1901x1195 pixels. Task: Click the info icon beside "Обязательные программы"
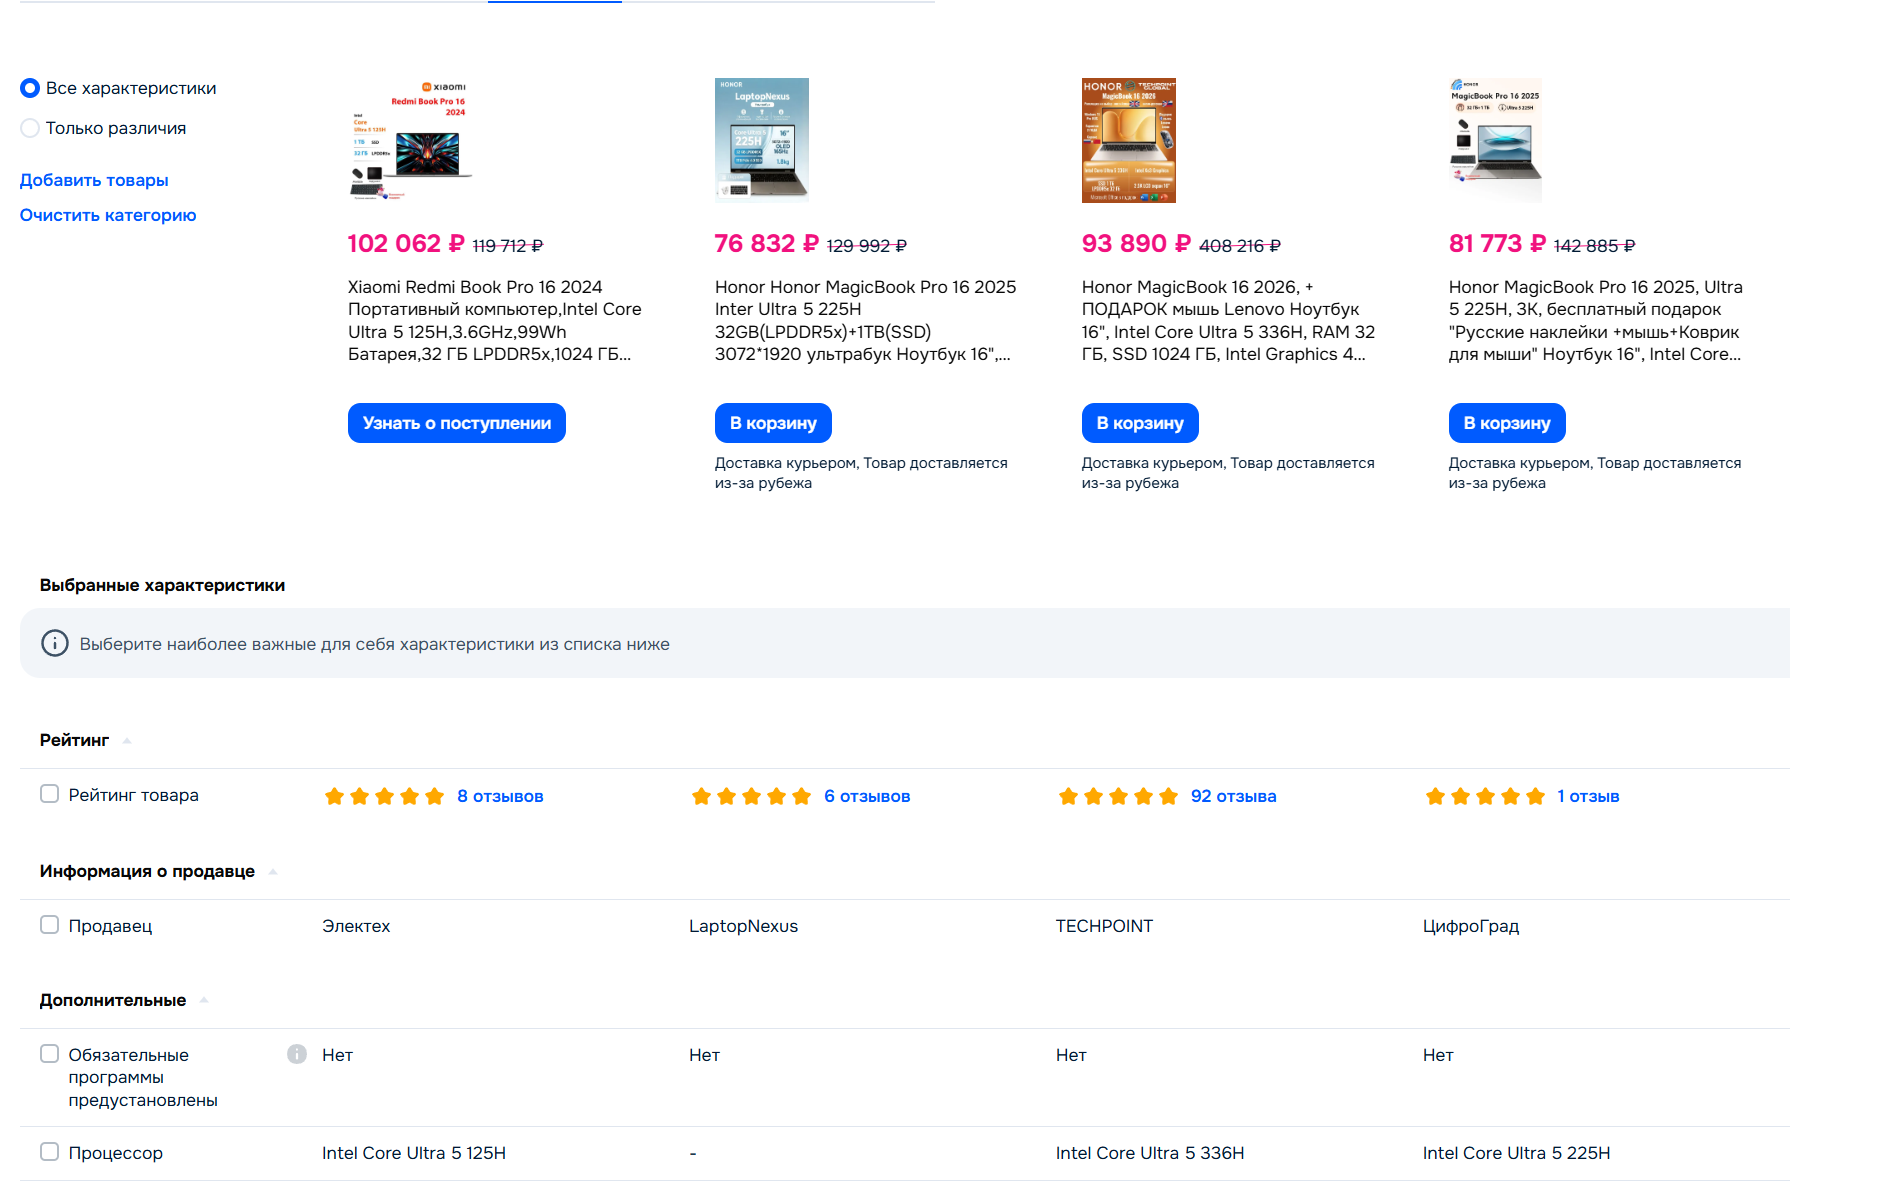click(297, 1054)
